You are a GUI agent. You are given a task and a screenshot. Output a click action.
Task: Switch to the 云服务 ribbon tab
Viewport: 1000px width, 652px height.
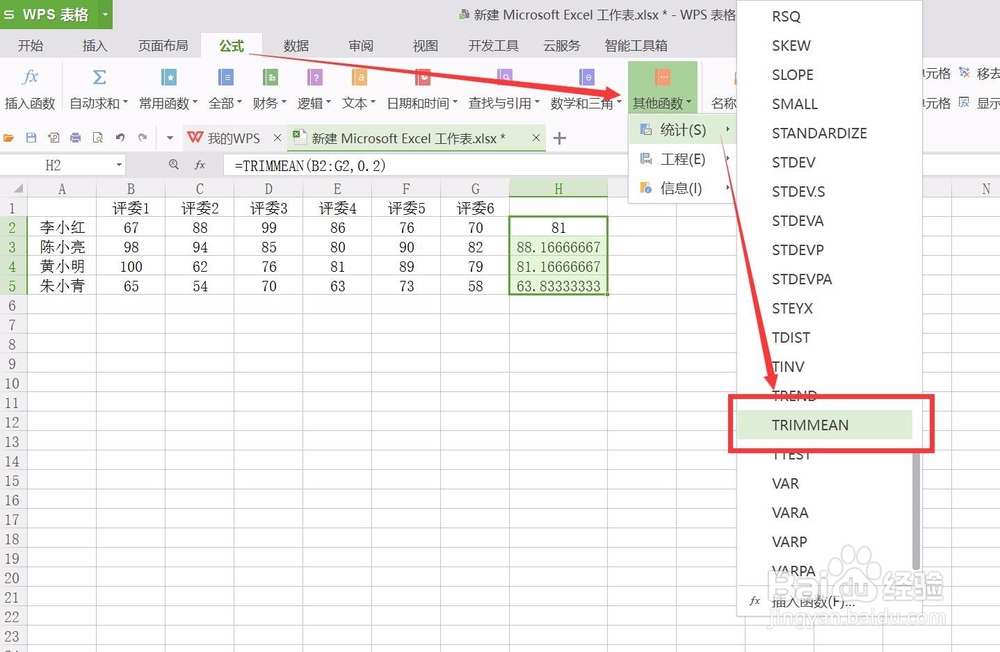click(562, 45)
